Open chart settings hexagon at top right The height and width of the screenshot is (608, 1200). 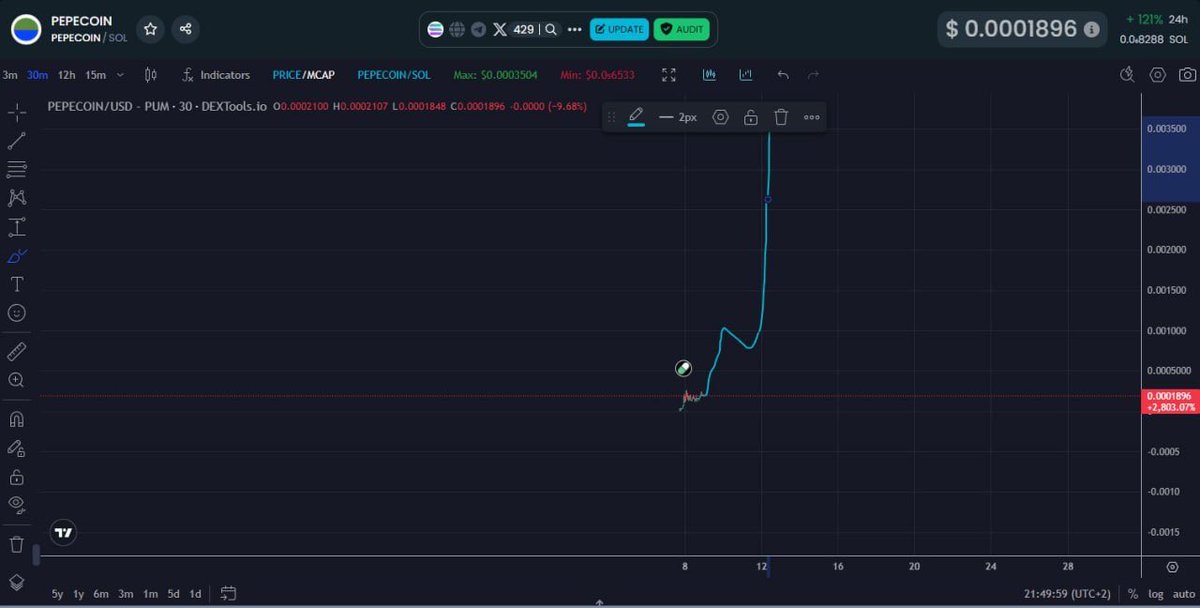coord(1157,75)
